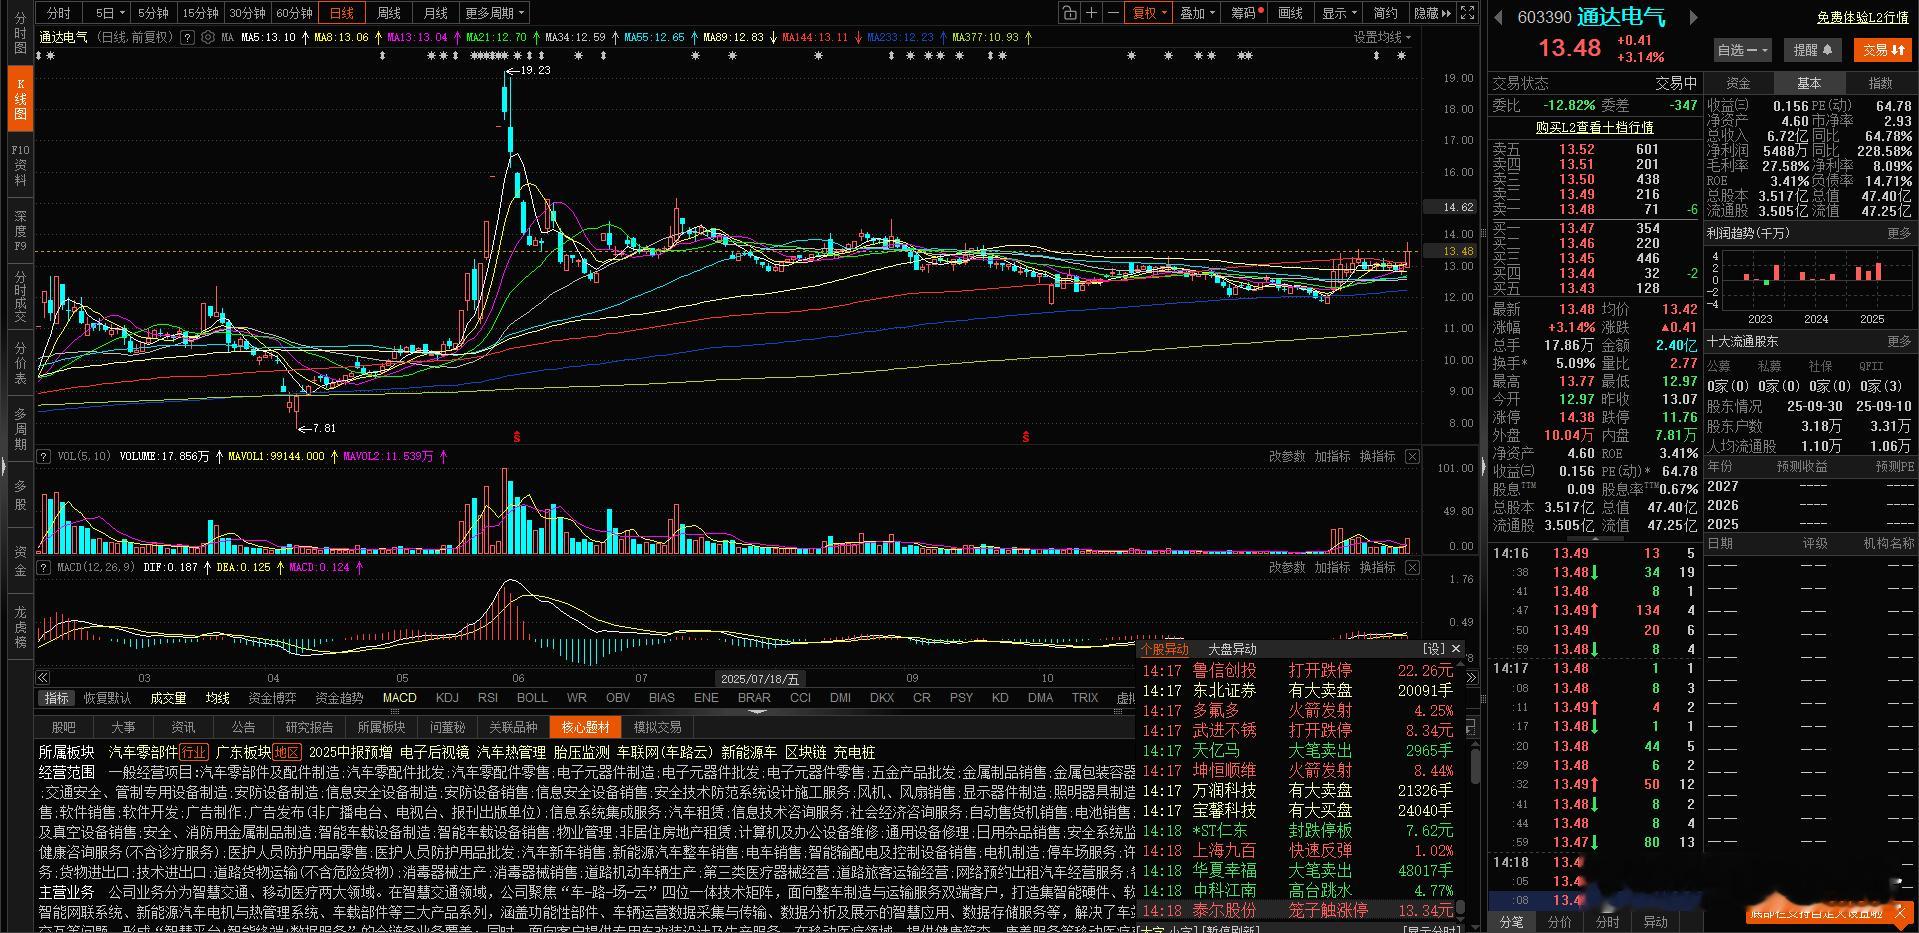
Task: Switch to 周线 weekly period
Action: pyautogui.click(x=389, y=13)
